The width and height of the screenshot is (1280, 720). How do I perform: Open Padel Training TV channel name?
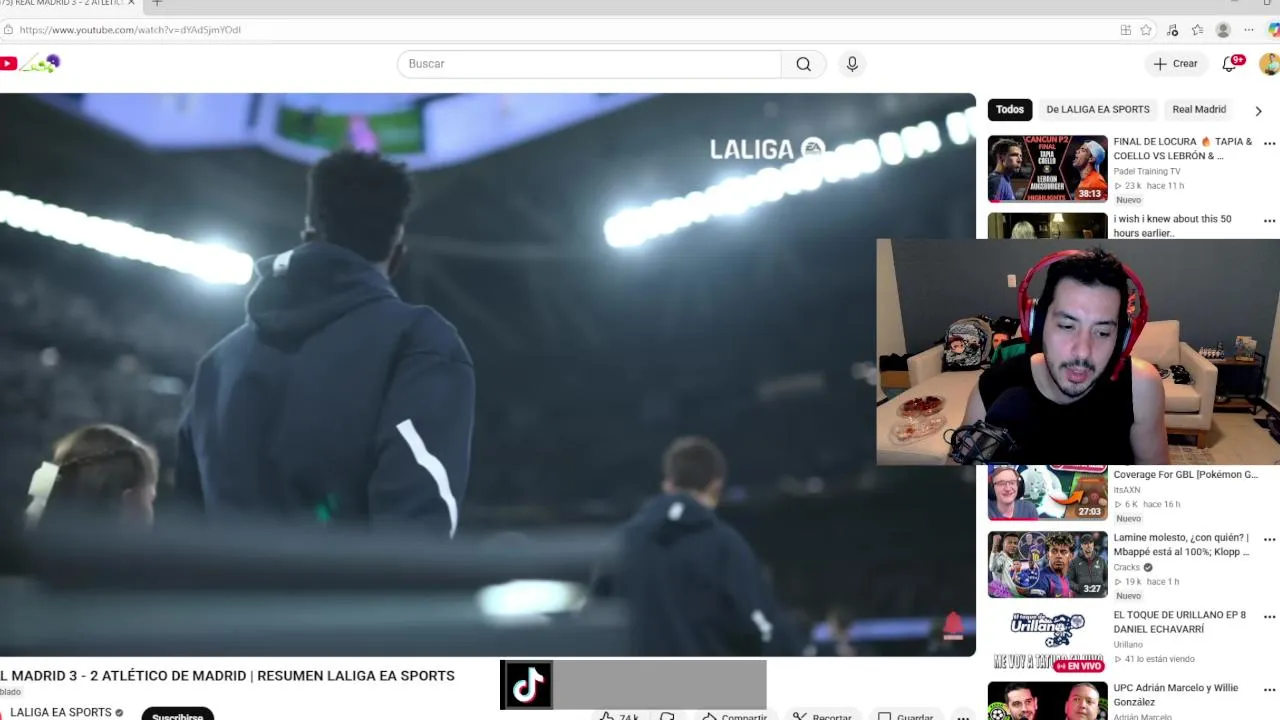(1146, 172)
